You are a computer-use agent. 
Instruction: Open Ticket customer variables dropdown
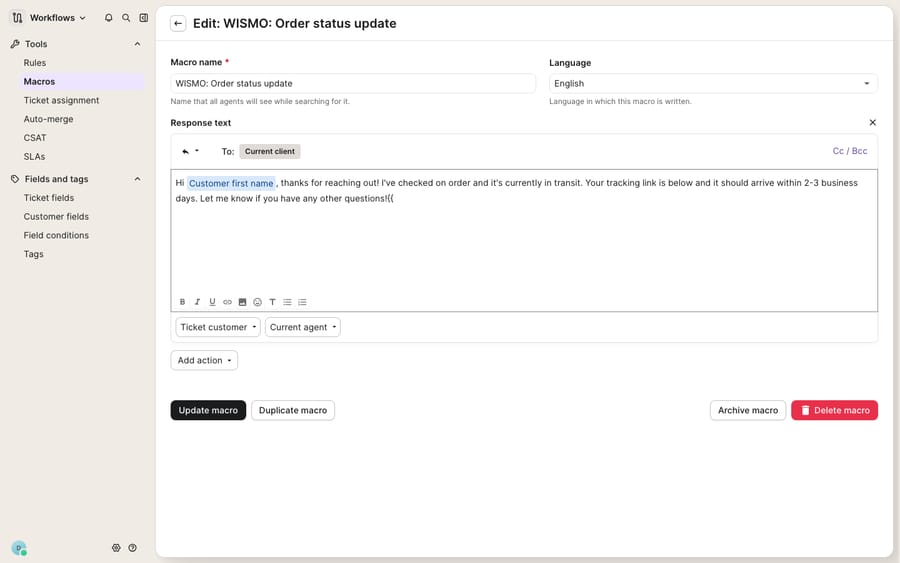pos(218,327)
